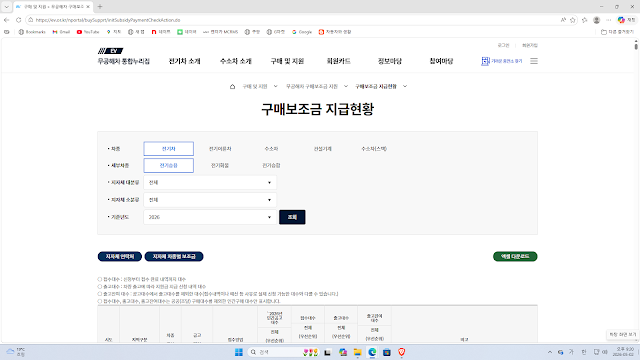Select the 수소차(스택) vehicle type option
The width and height of the screenshot is (640, 360).
374,149
